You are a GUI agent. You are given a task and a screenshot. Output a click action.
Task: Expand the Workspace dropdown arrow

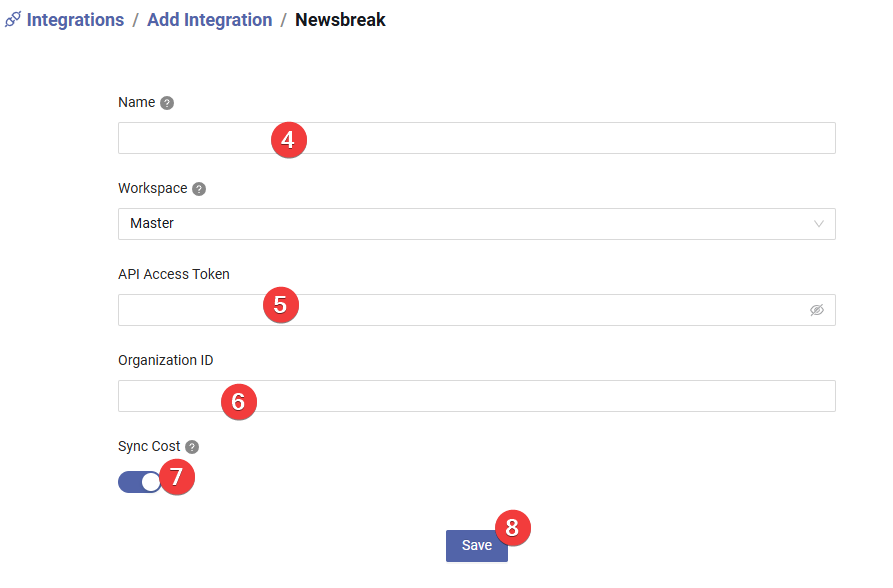[x=818, y=224]
